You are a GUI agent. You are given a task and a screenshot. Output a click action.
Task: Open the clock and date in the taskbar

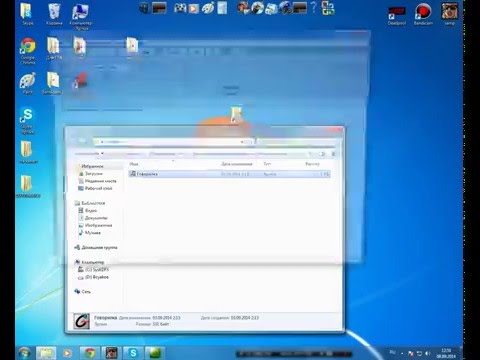click(x=446, y=353)
